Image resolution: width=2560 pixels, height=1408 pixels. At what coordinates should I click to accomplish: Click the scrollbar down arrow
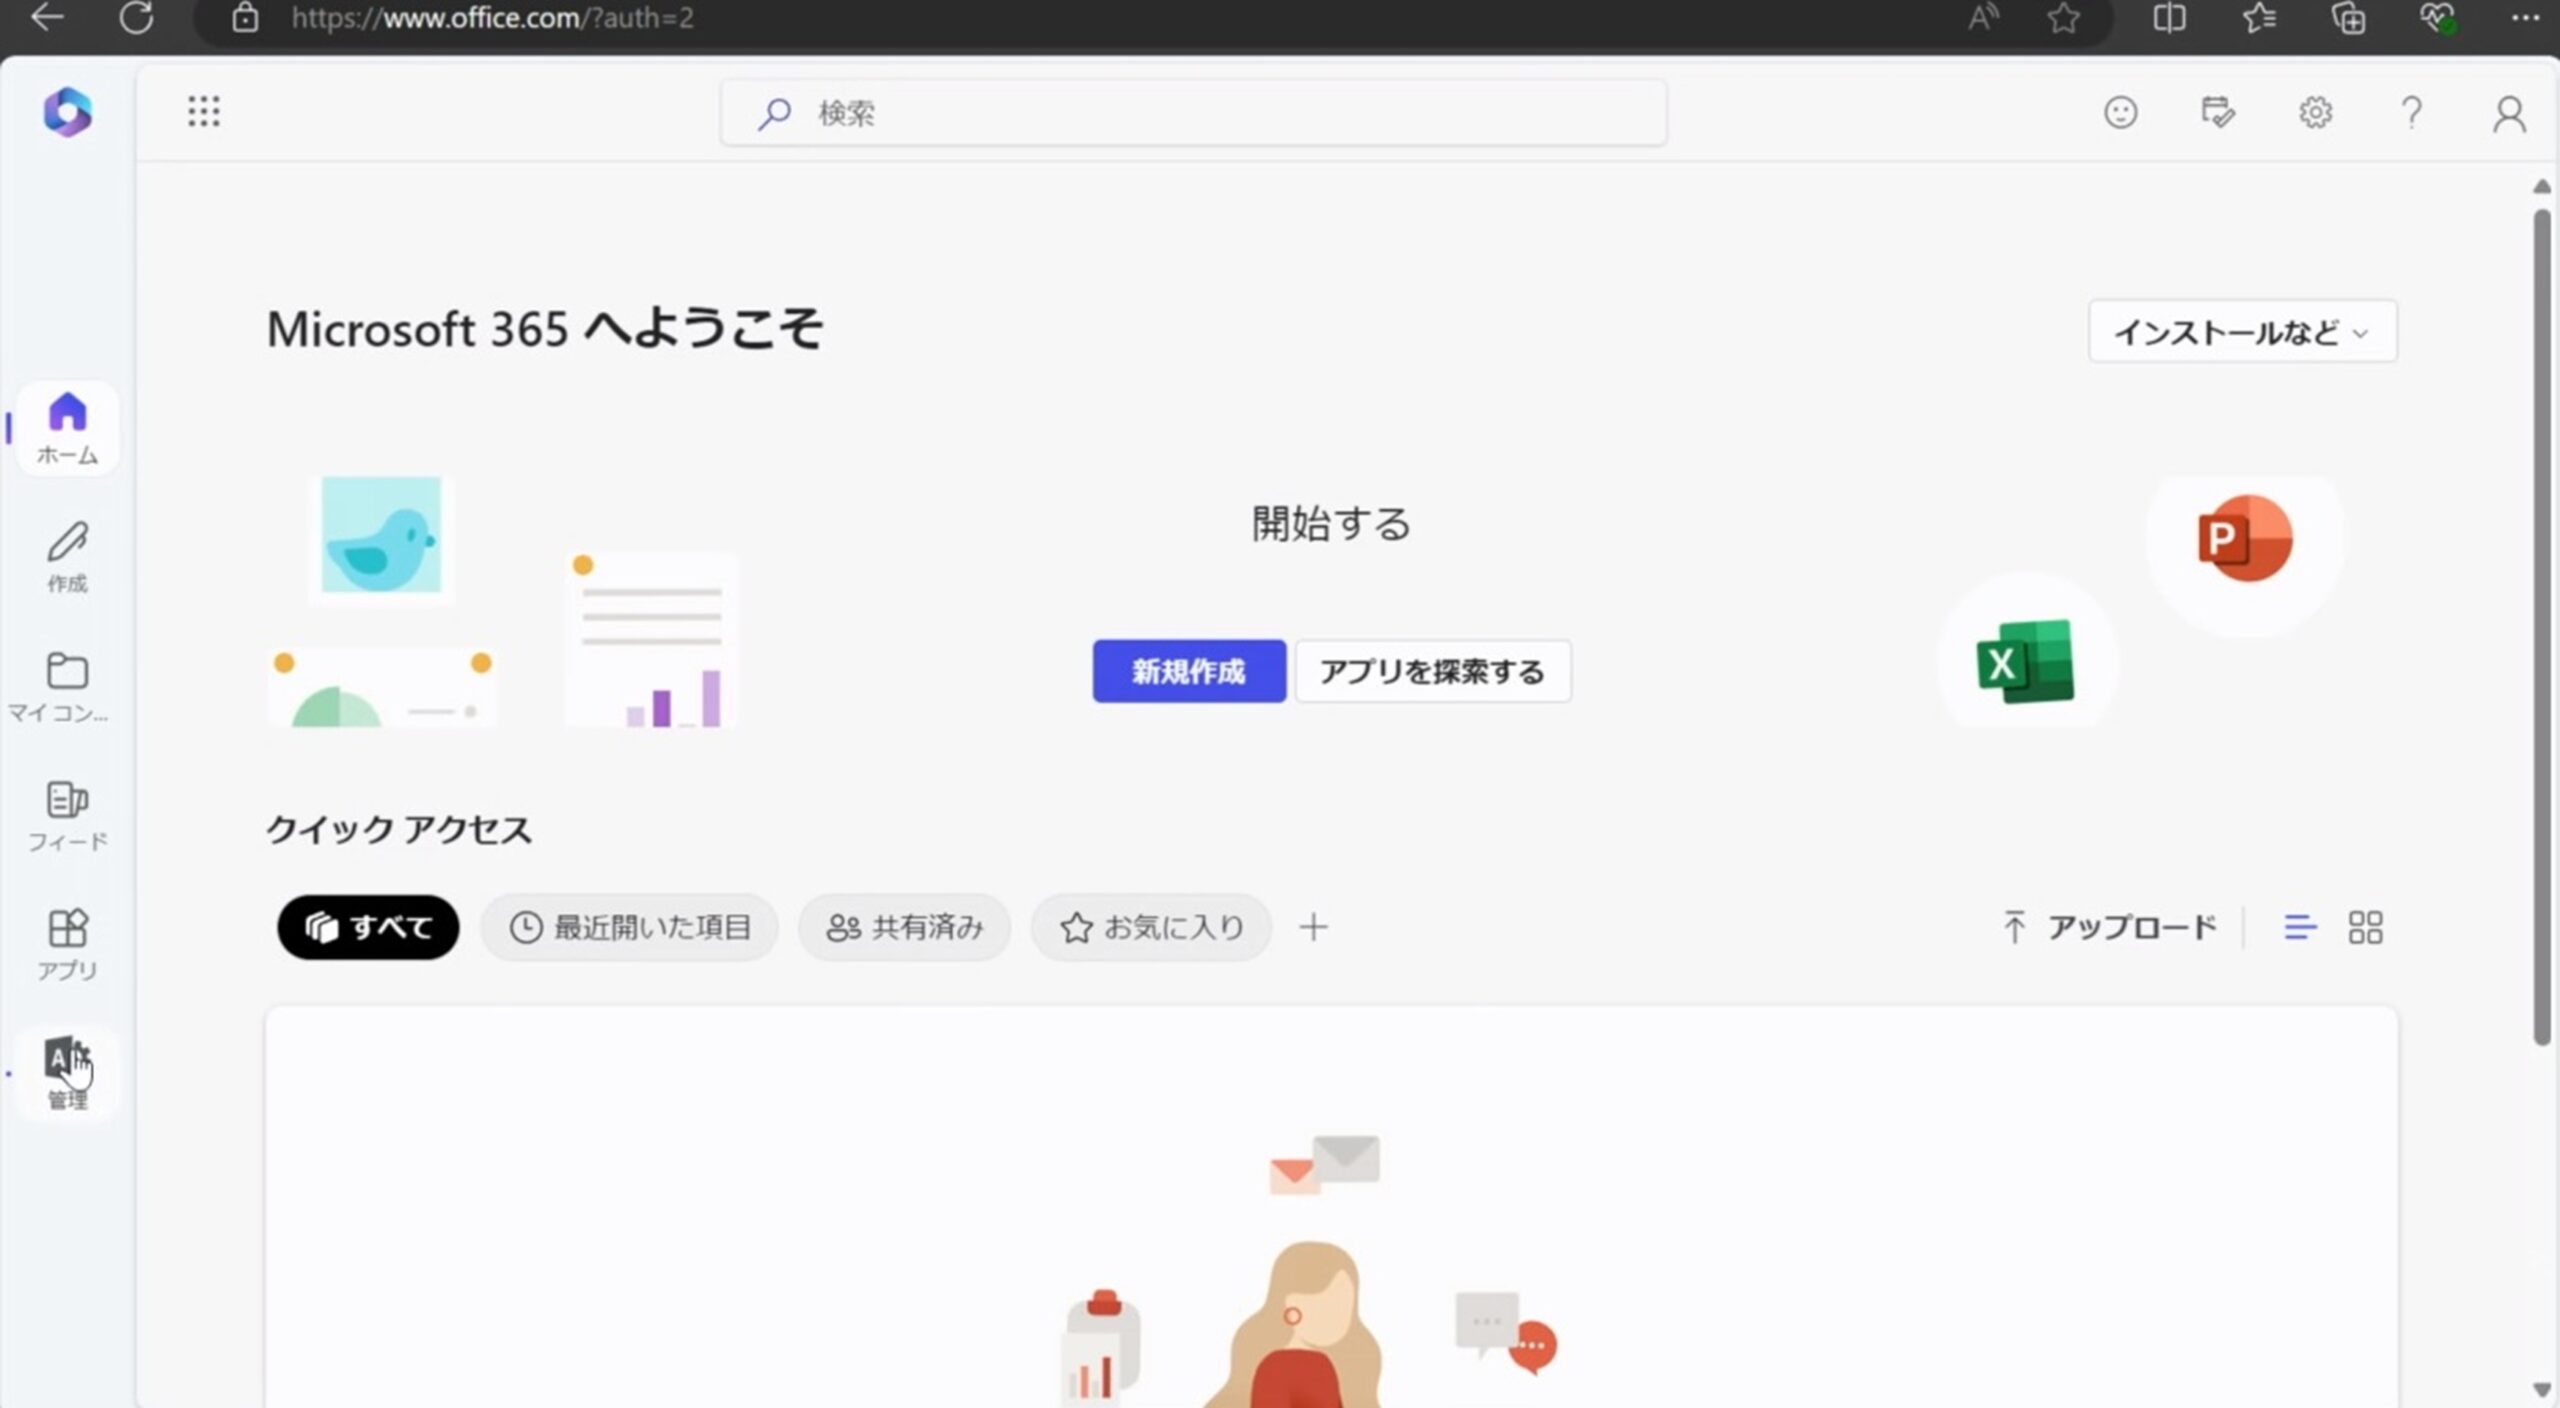tap(2542, 1389)
